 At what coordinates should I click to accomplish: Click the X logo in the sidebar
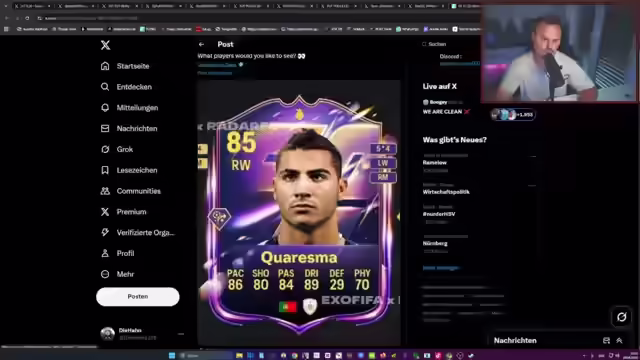(105, 45)
